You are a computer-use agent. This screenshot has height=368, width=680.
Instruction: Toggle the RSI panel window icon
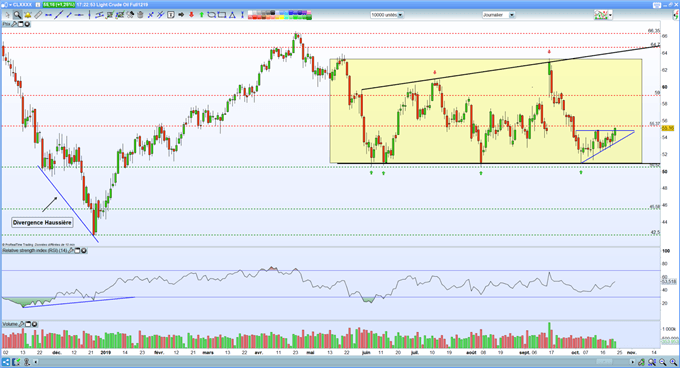click(78, 251)
